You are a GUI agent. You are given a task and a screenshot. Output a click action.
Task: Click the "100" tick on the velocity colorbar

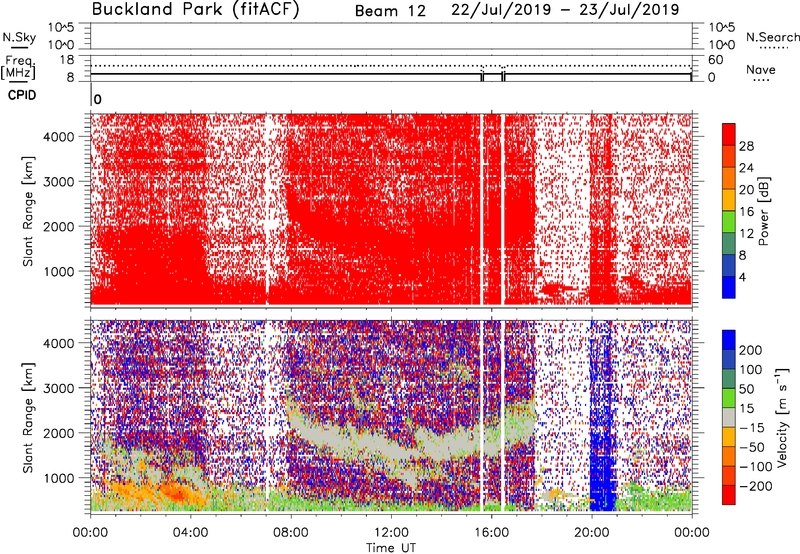751,369
